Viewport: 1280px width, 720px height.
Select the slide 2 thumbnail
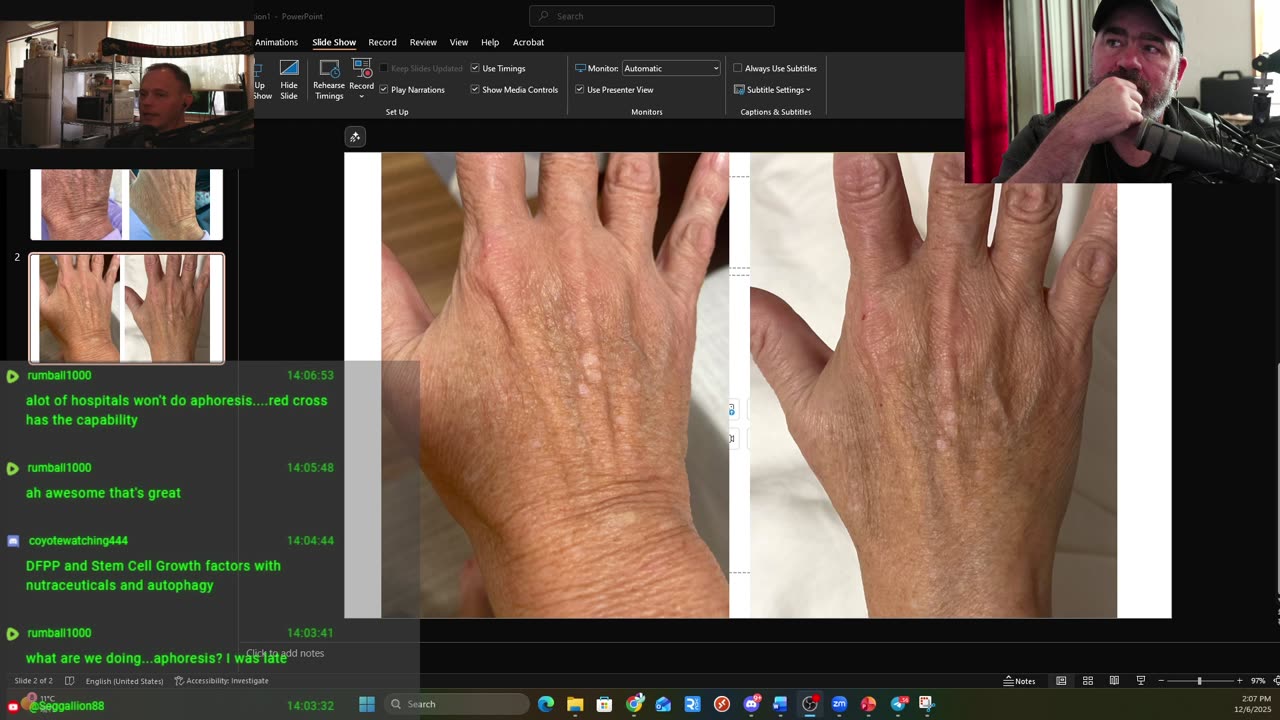[x=127, y=308]
